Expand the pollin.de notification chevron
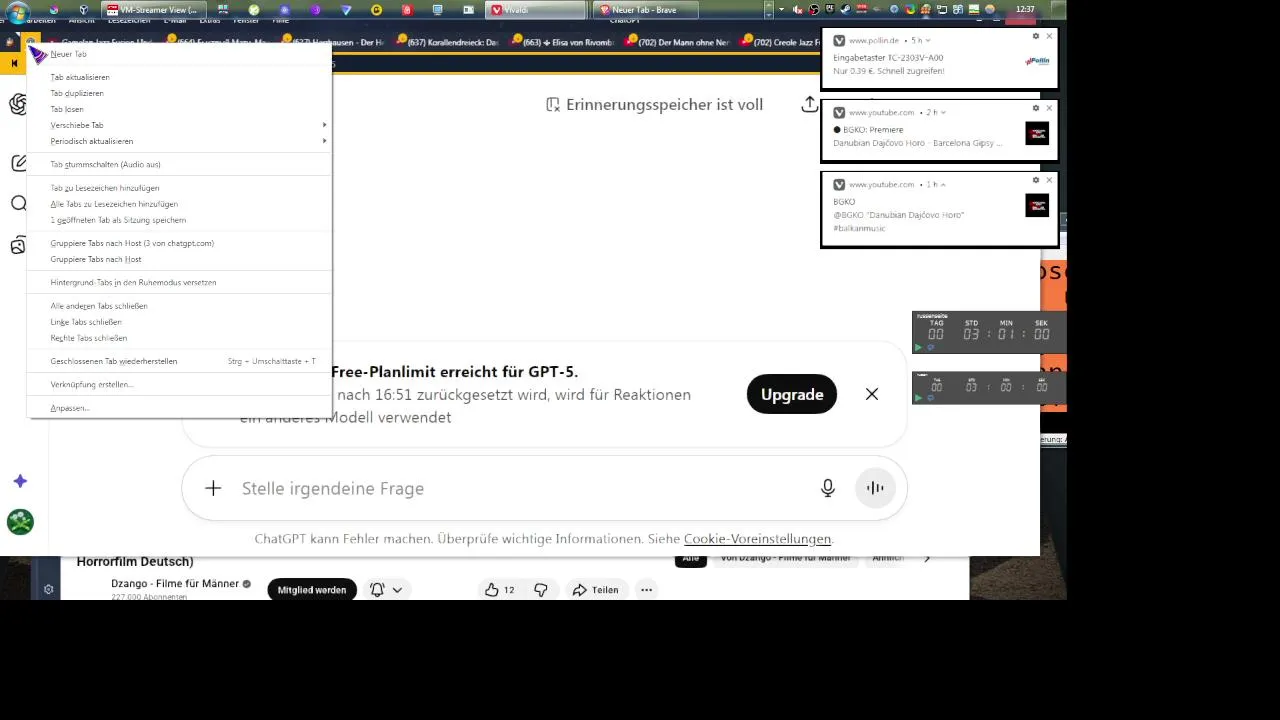Screen dimensions: 1280x720 coord(928,41)
